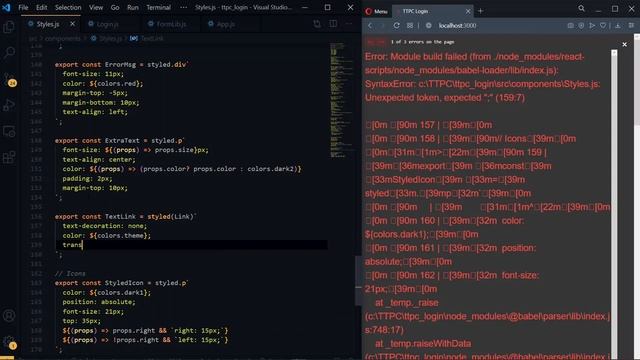
Task: Click the site info icon beside address
Action: click(x=428, y=25)
